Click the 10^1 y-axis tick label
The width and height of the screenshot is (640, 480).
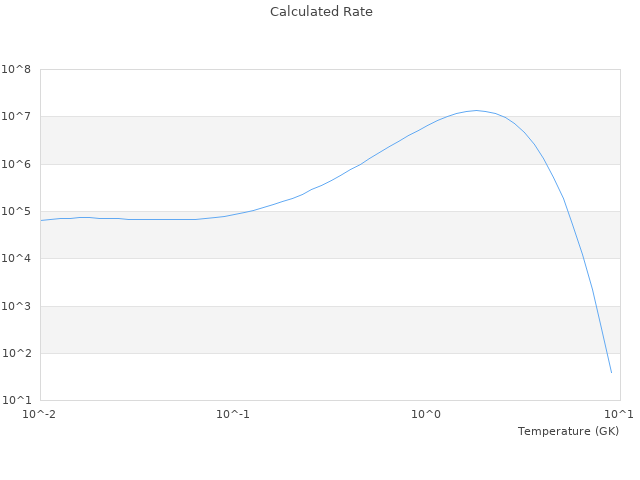pyautogui.click(x=17, y=401)
